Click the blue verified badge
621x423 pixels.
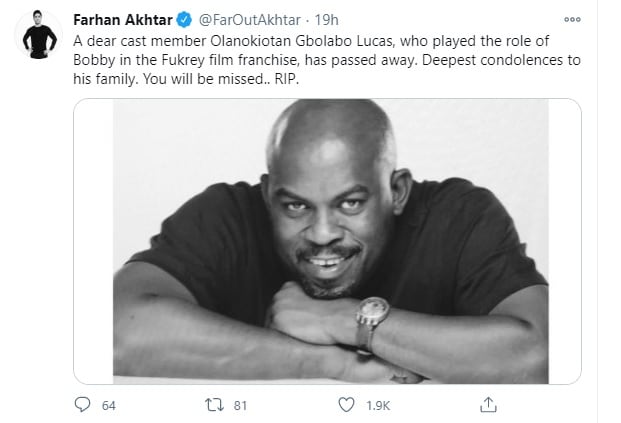(184, 20)
